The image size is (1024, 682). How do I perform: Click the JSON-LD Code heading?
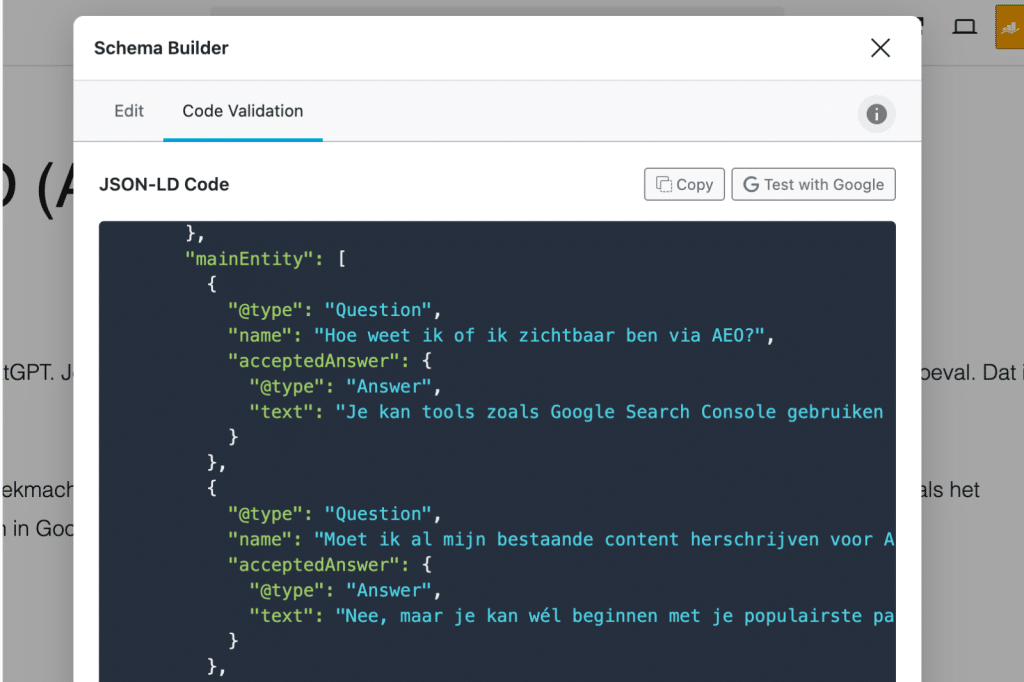click(164, 184)
